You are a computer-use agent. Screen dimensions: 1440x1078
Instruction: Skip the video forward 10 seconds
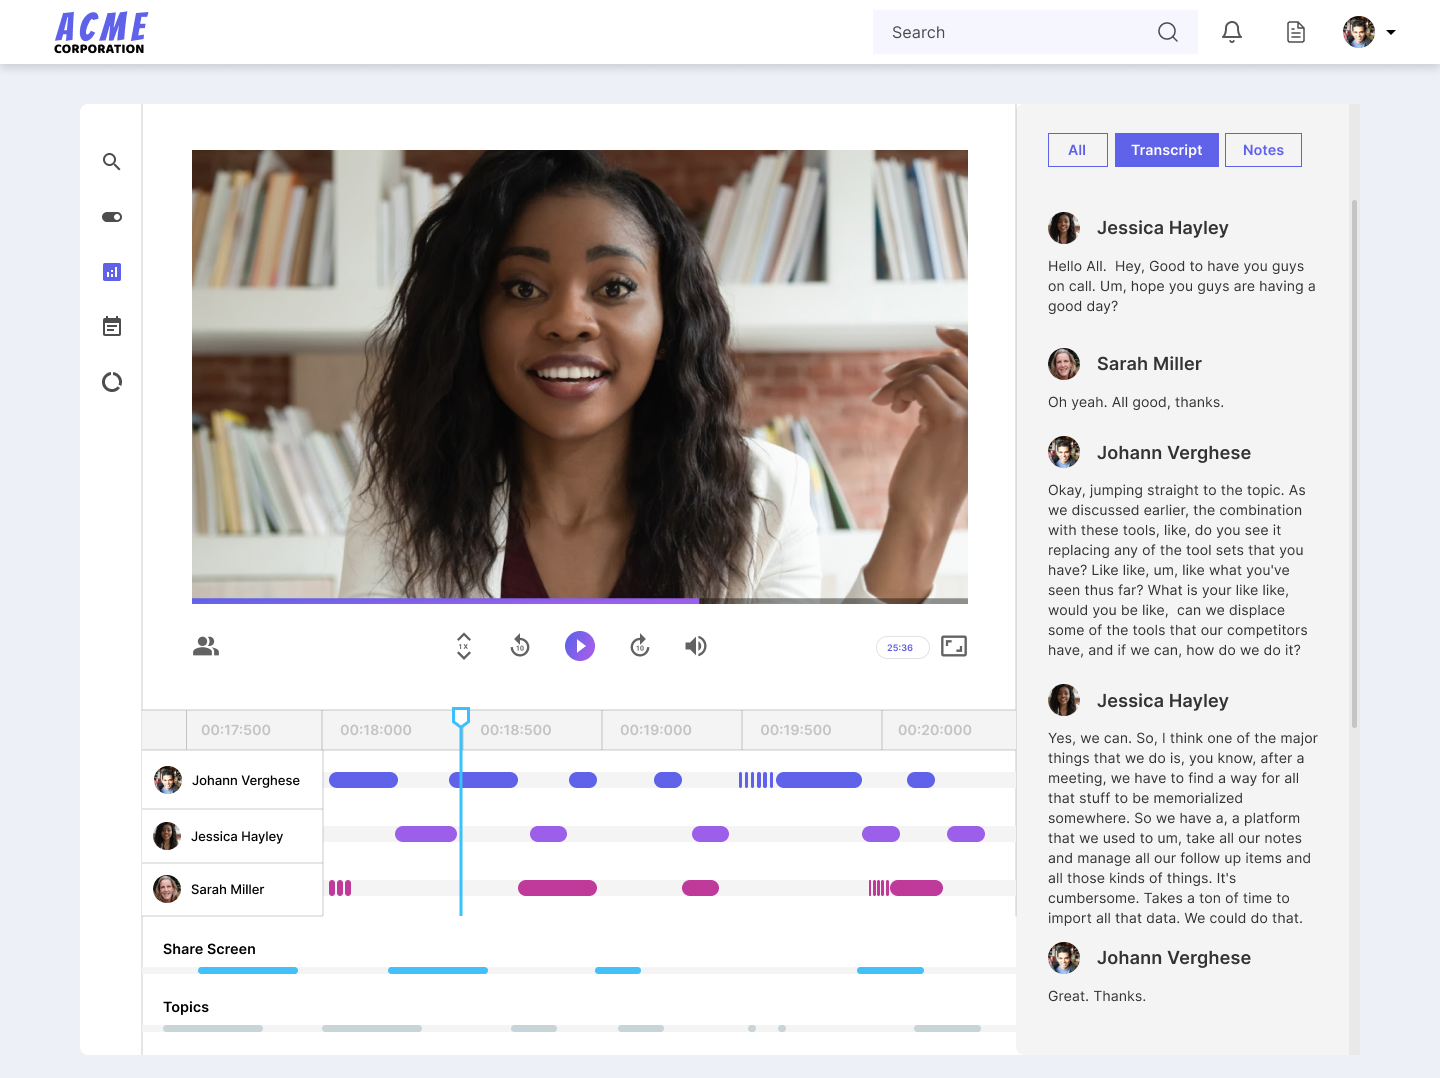(x=640, y=646)
